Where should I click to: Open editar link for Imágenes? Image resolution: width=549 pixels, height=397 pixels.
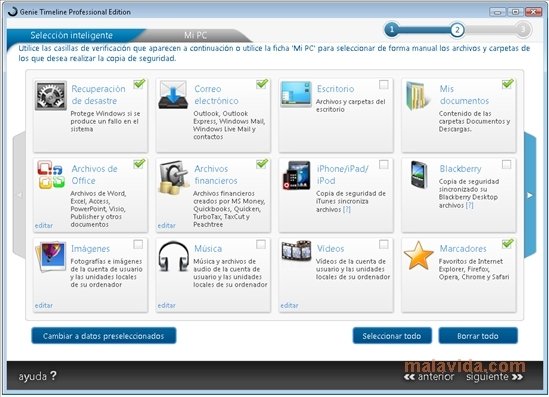44,305
